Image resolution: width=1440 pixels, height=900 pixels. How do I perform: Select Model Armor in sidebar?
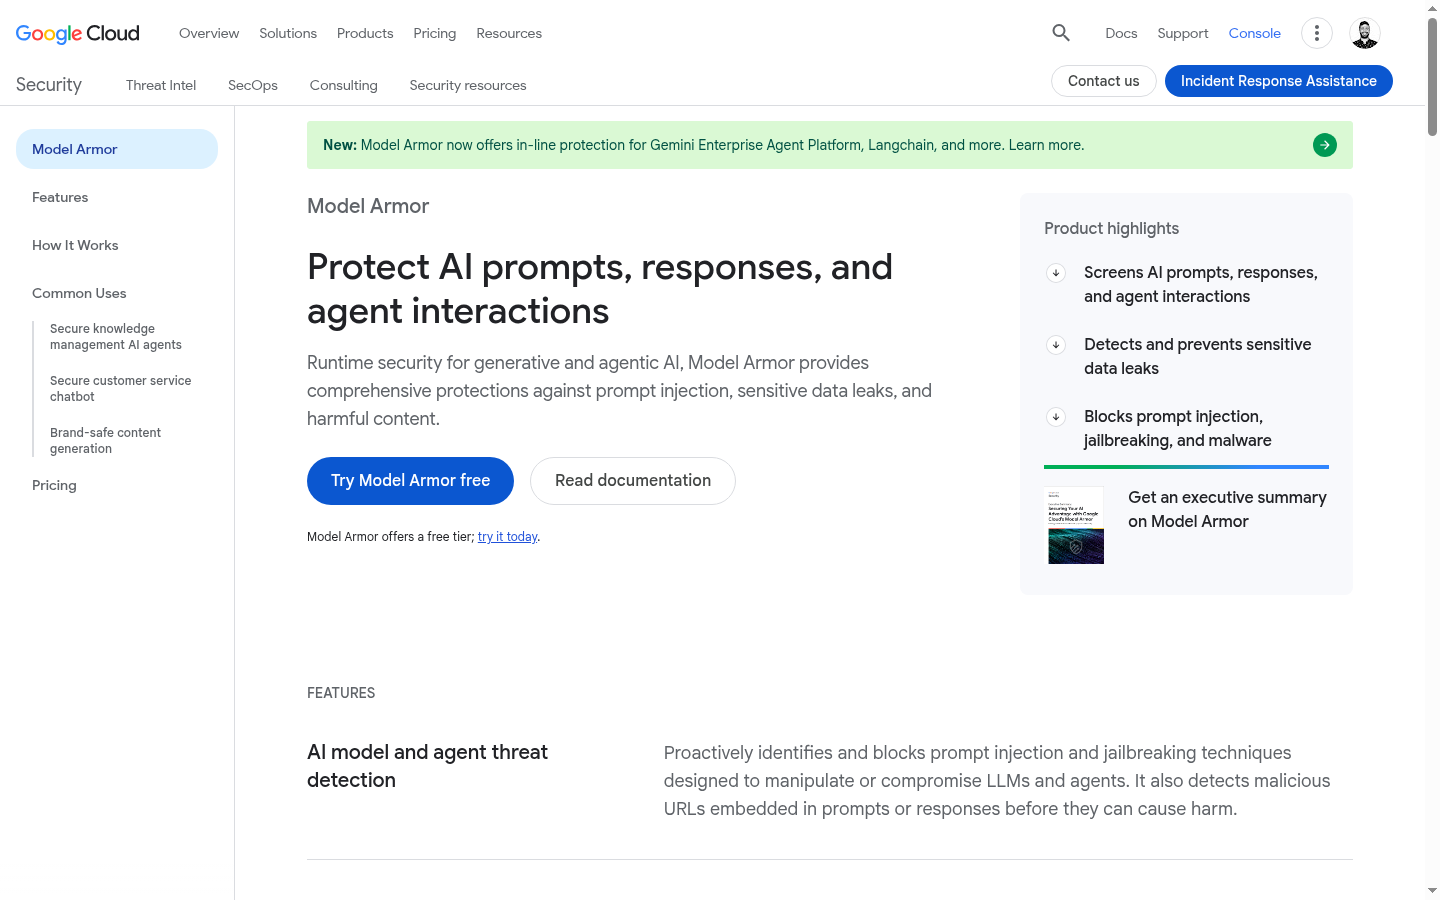[117, 149]
